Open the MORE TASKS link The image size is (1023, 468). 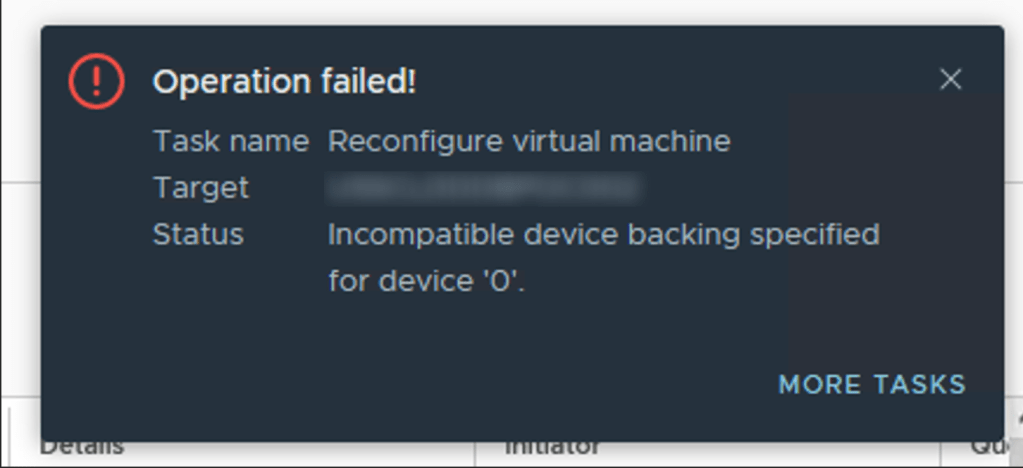click(872, 385)
